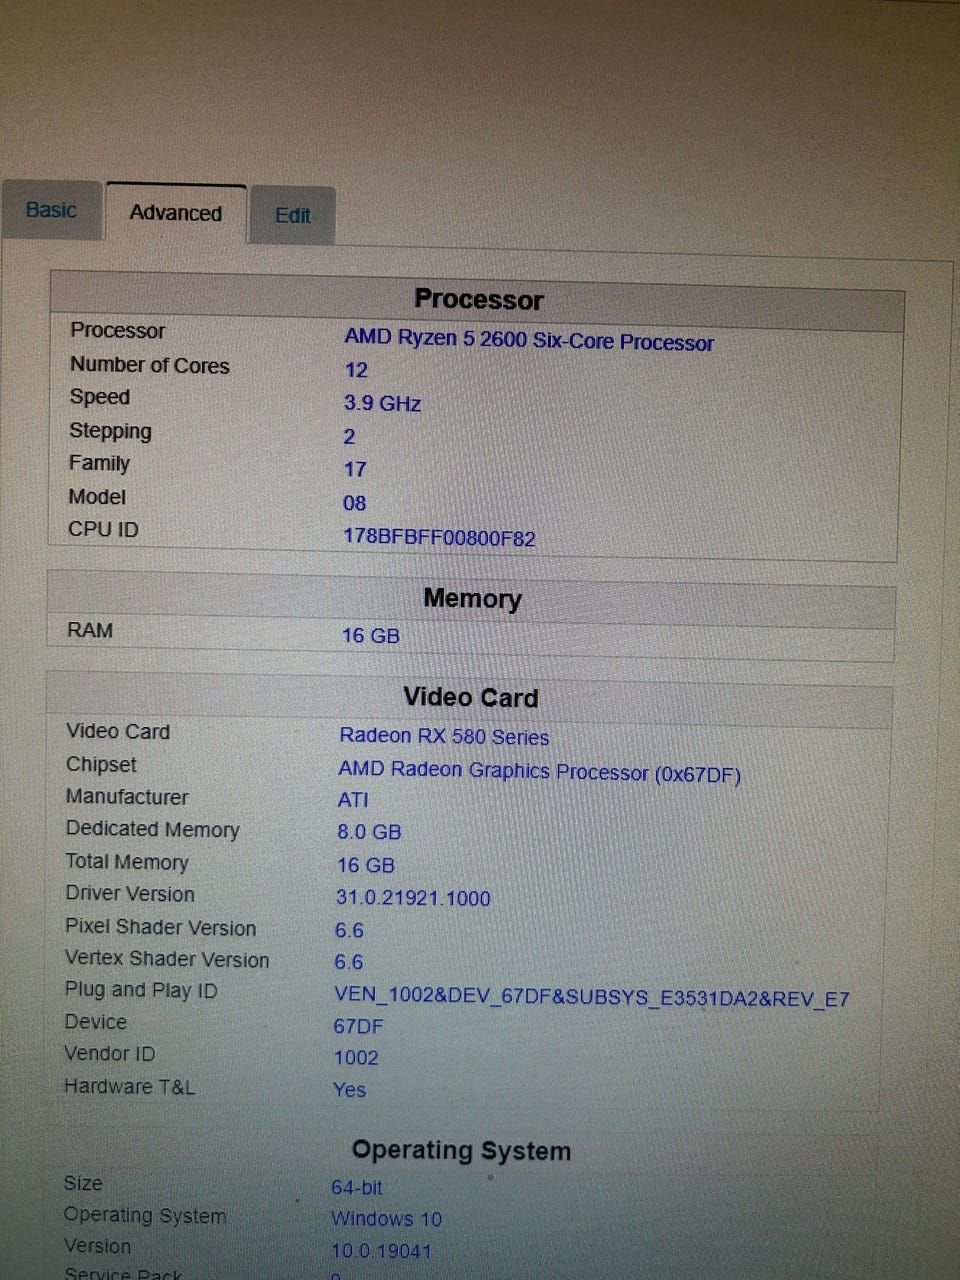This screenshot has height=1280, width=960.
Task: Select driver version '31.0.21921.1000'
Action: click(413, 898)
